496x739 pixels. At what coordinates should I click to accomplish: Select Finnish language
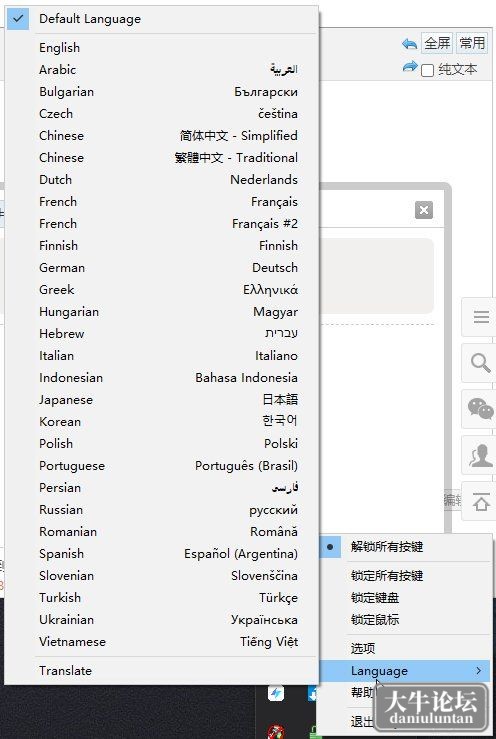(x=162, y=246)
